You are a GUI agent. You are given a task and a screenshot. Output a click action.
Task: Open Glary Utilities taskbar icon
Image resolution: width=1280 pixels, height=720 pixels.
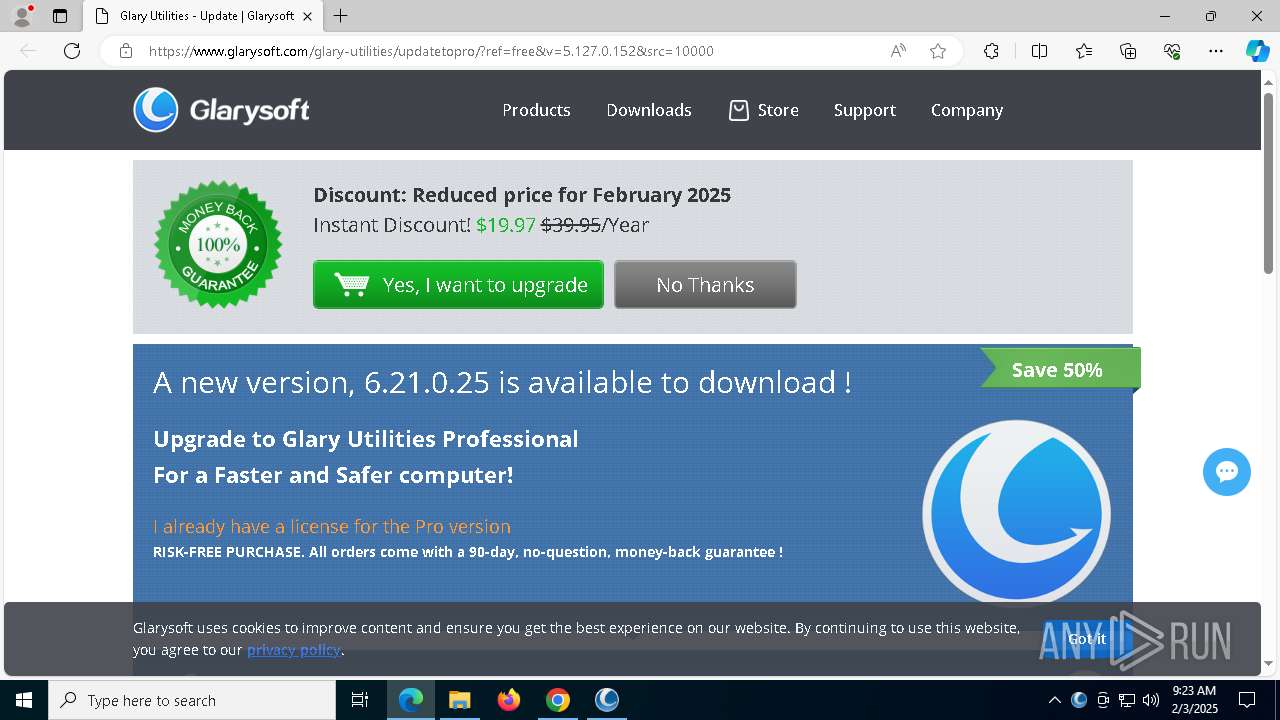(607, 700)
